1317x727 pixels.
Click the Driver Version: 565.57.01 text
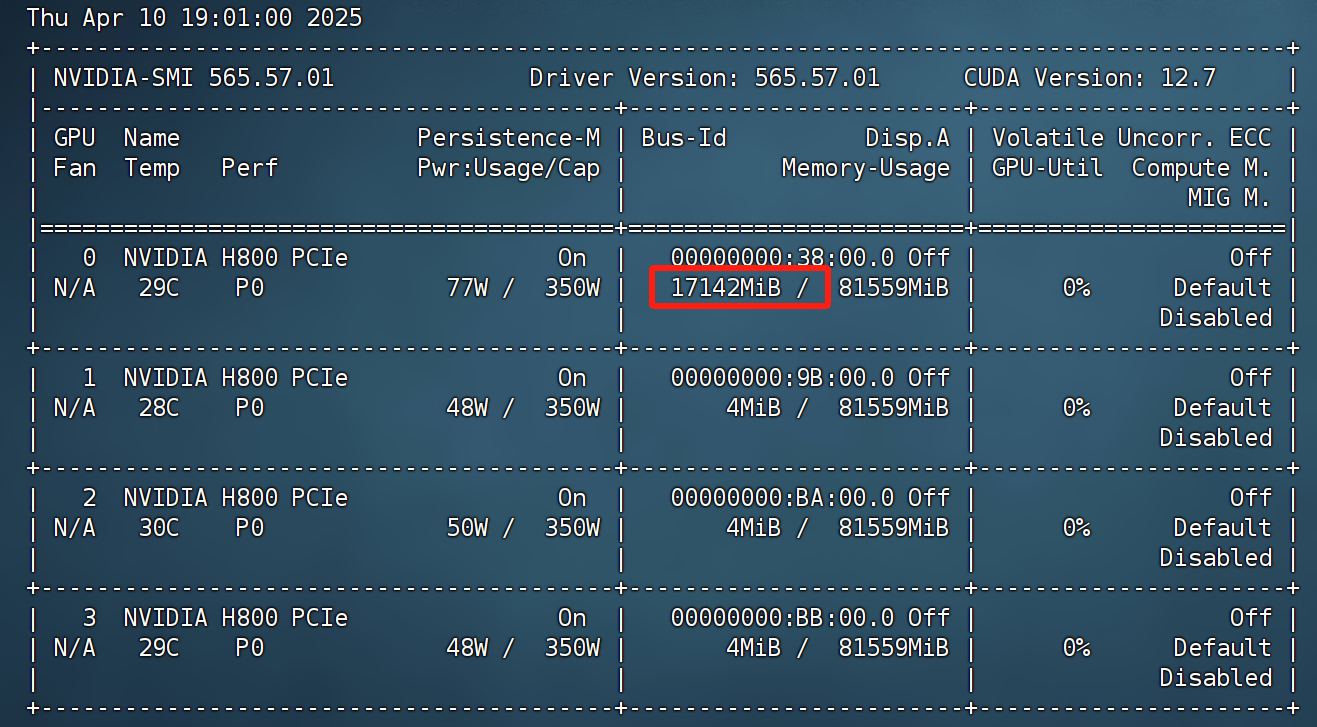(705, 78)
